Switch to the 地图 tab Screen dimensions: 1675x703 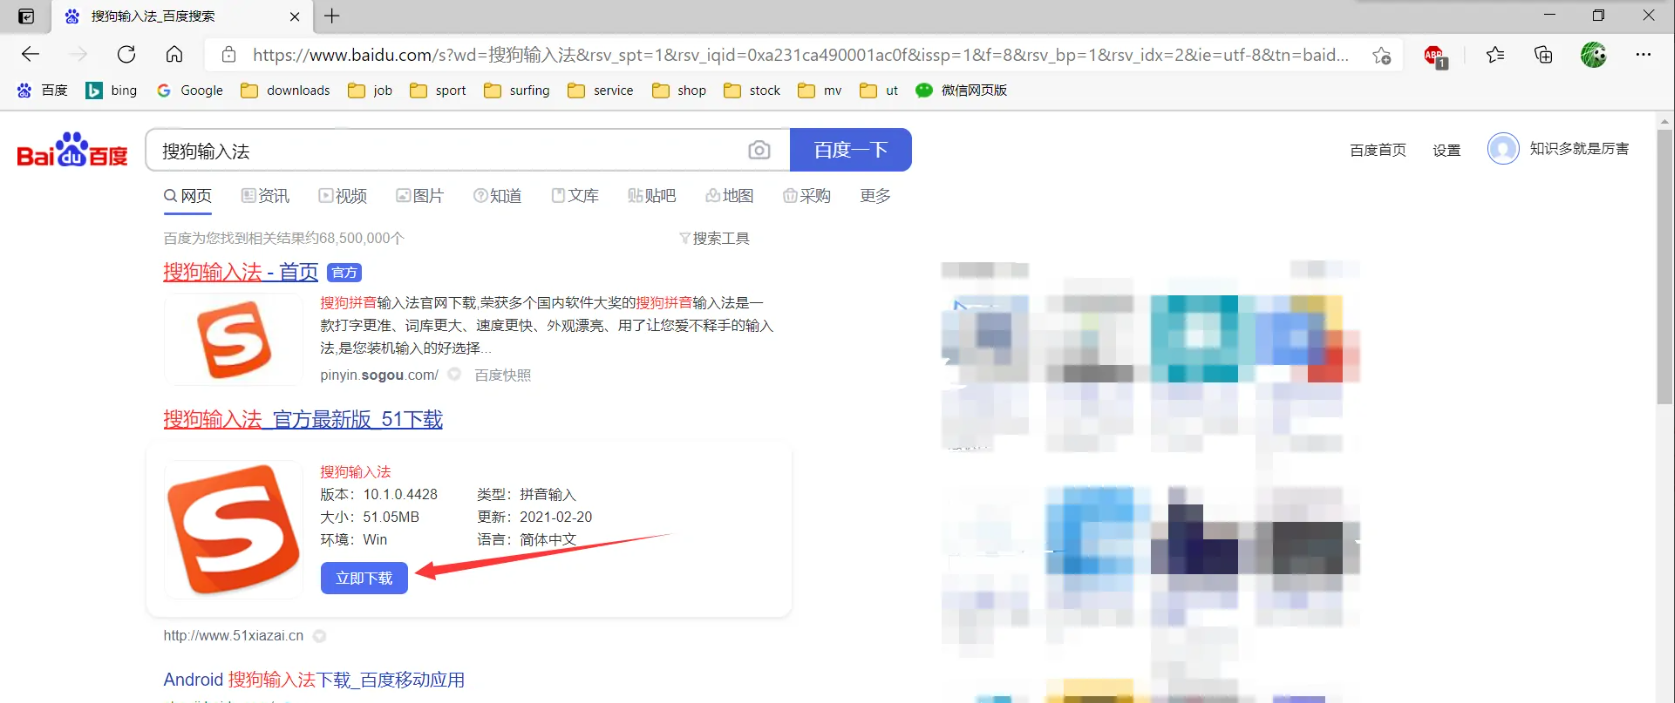tap(730, 196)
